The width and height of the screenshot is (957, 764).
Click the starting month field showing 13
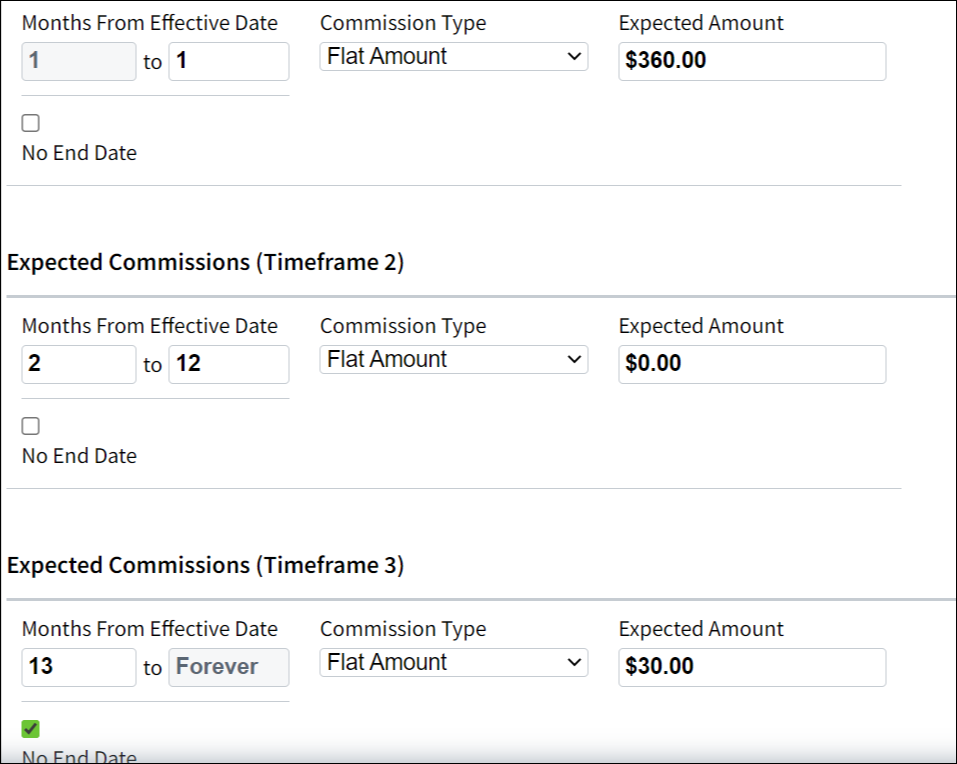pos(78,667)
